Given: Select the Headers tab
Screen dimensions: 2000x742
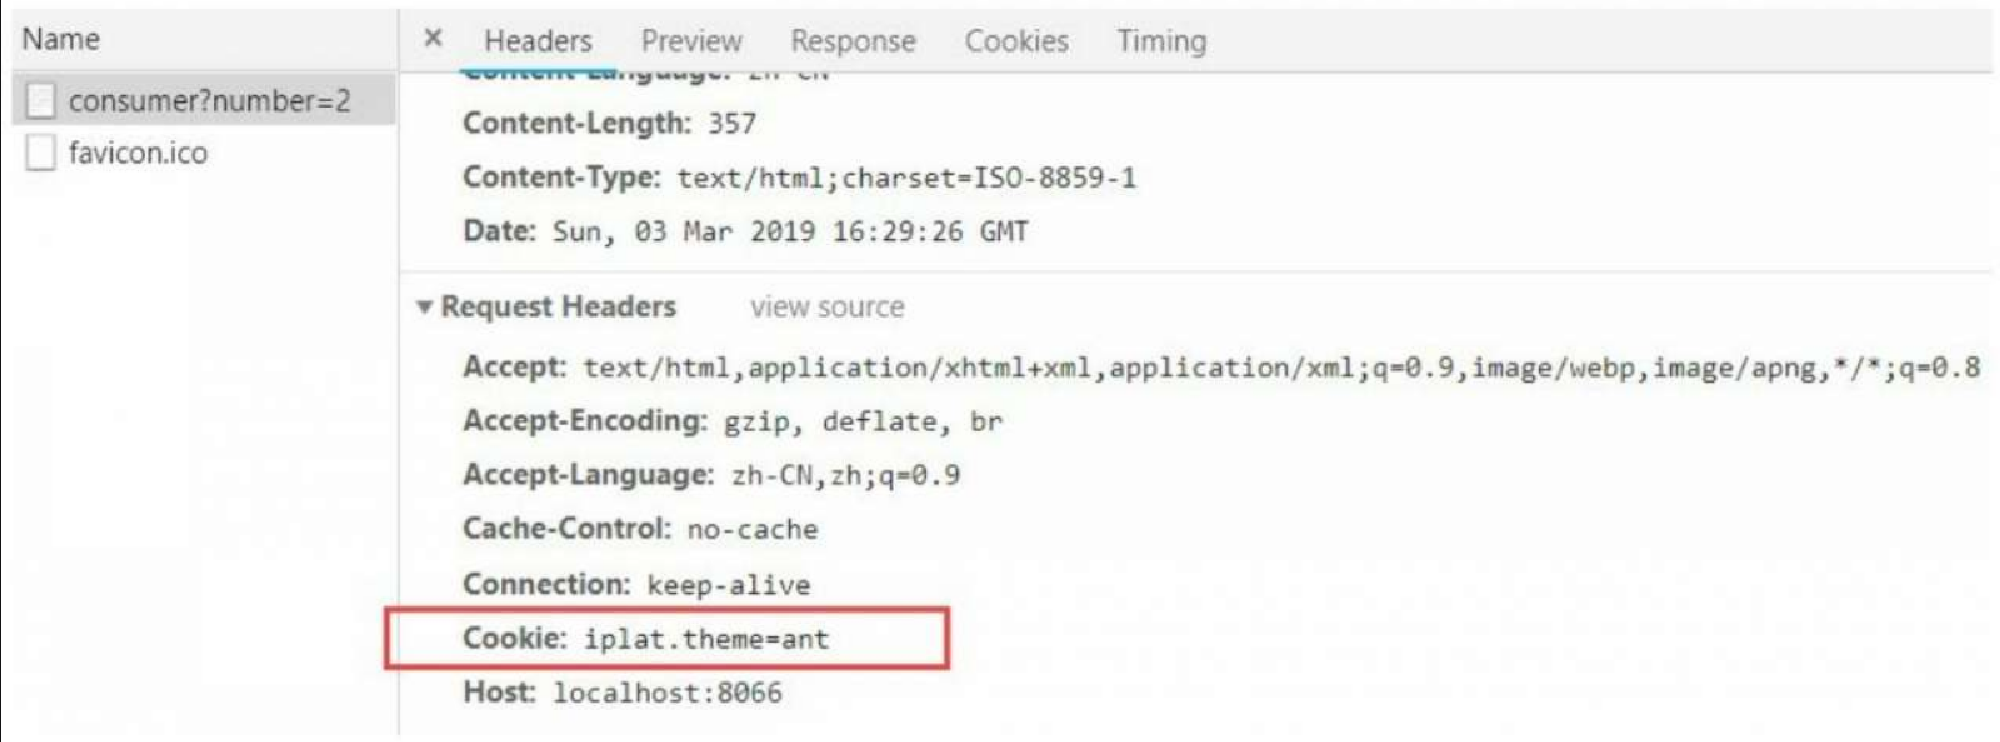Looking at the screenshot, I should [x=538, y=41].
